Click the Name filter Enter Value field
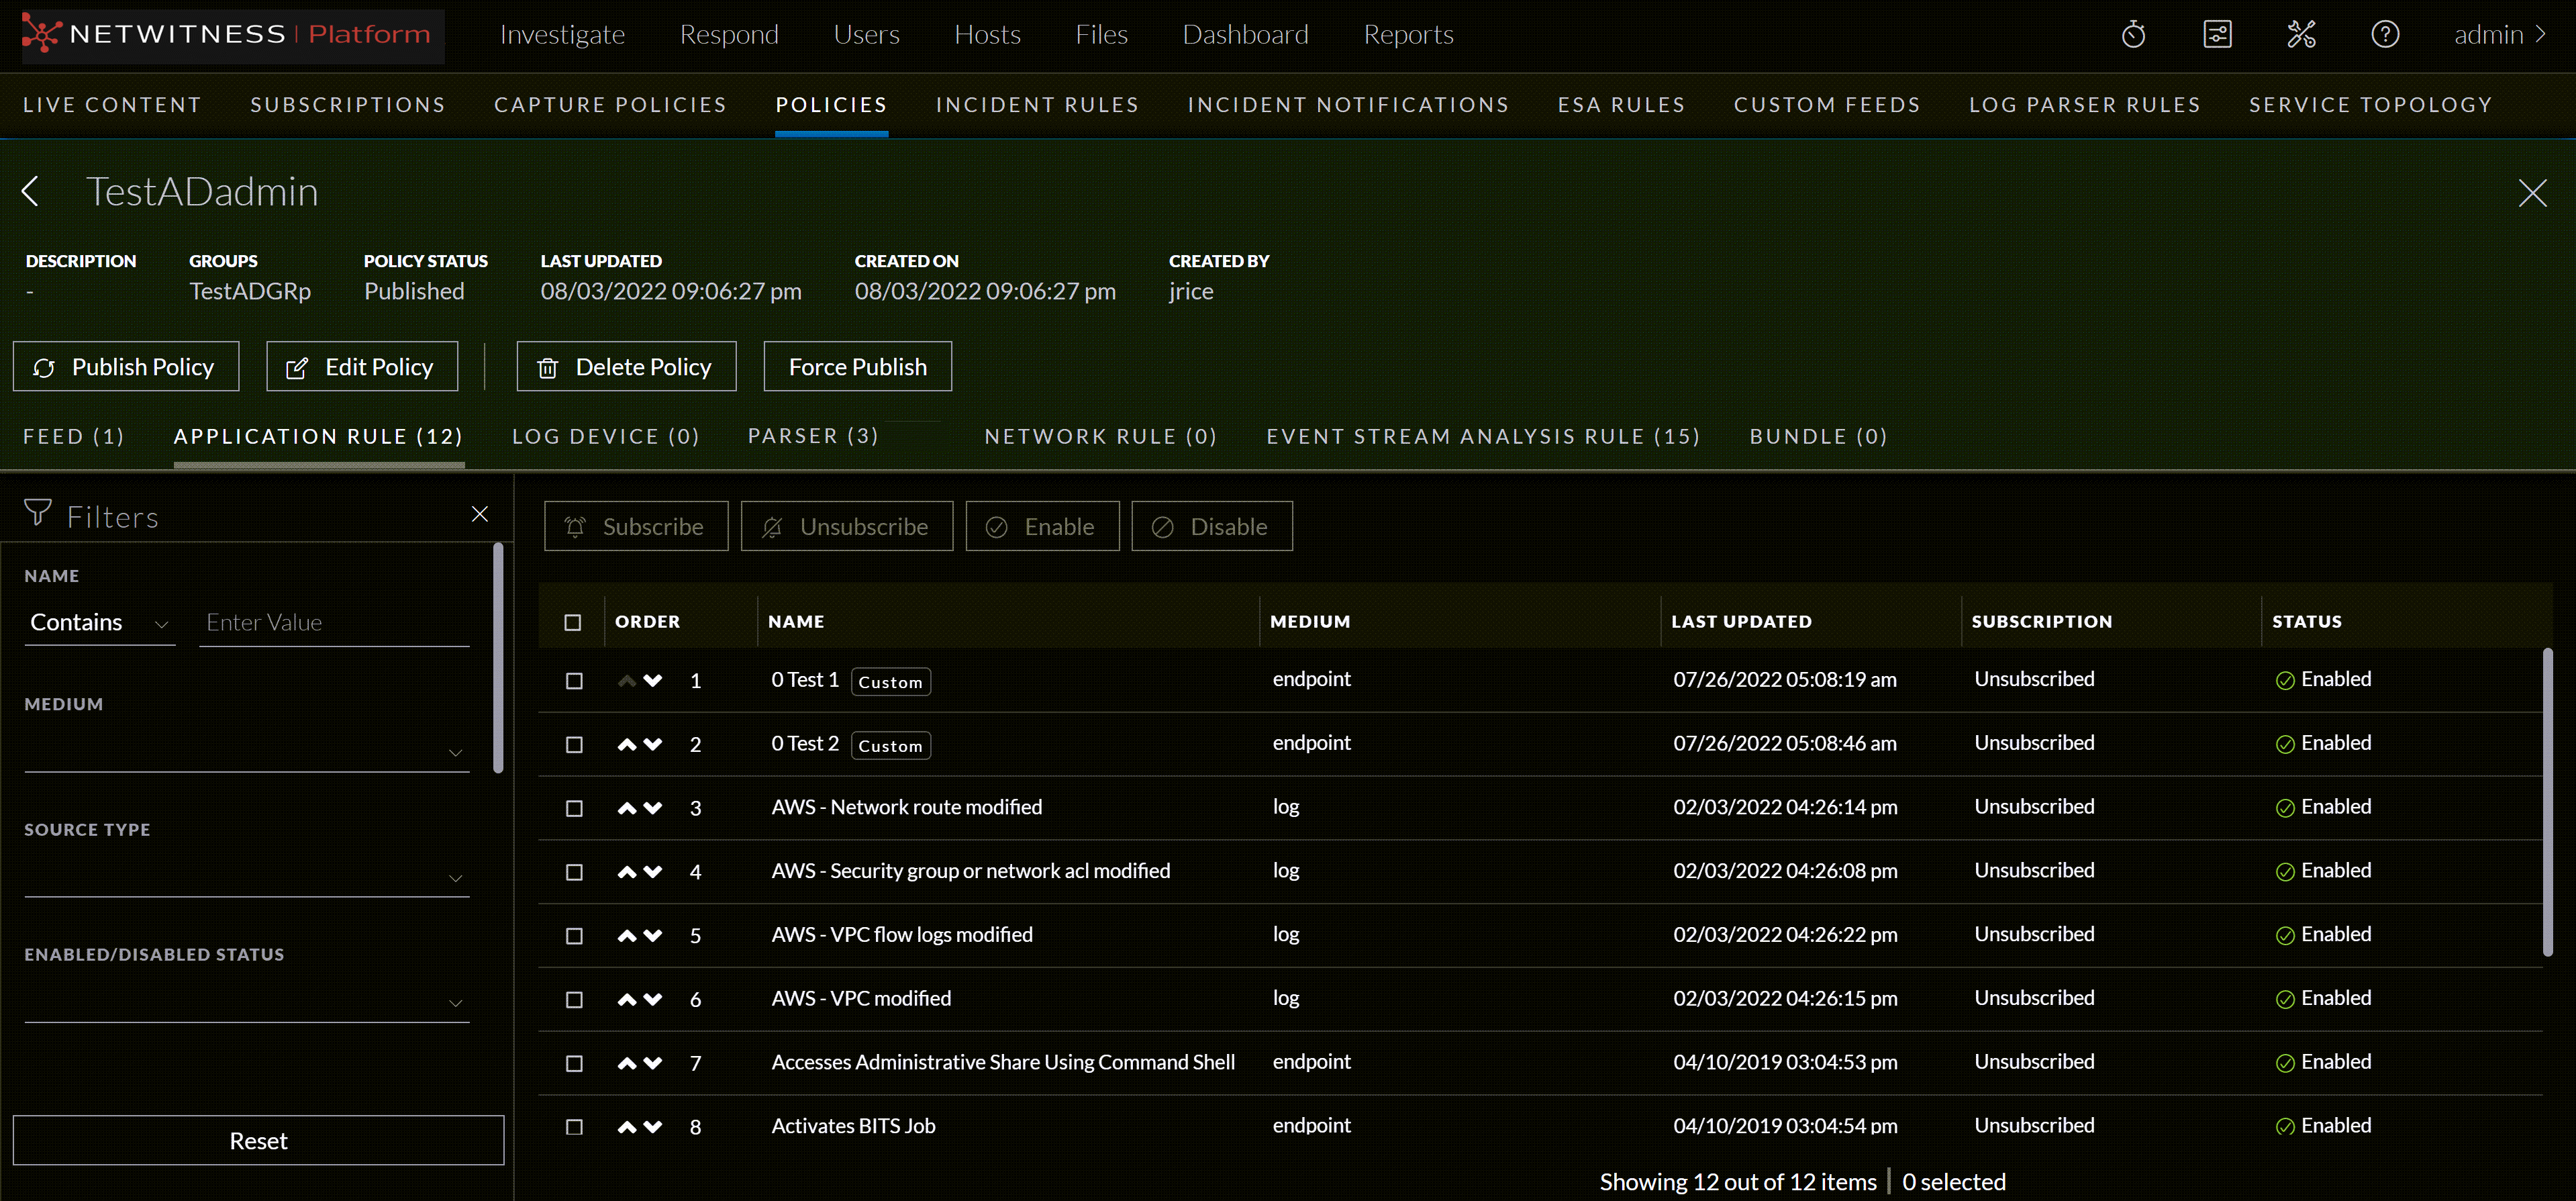 pos(334,623)
